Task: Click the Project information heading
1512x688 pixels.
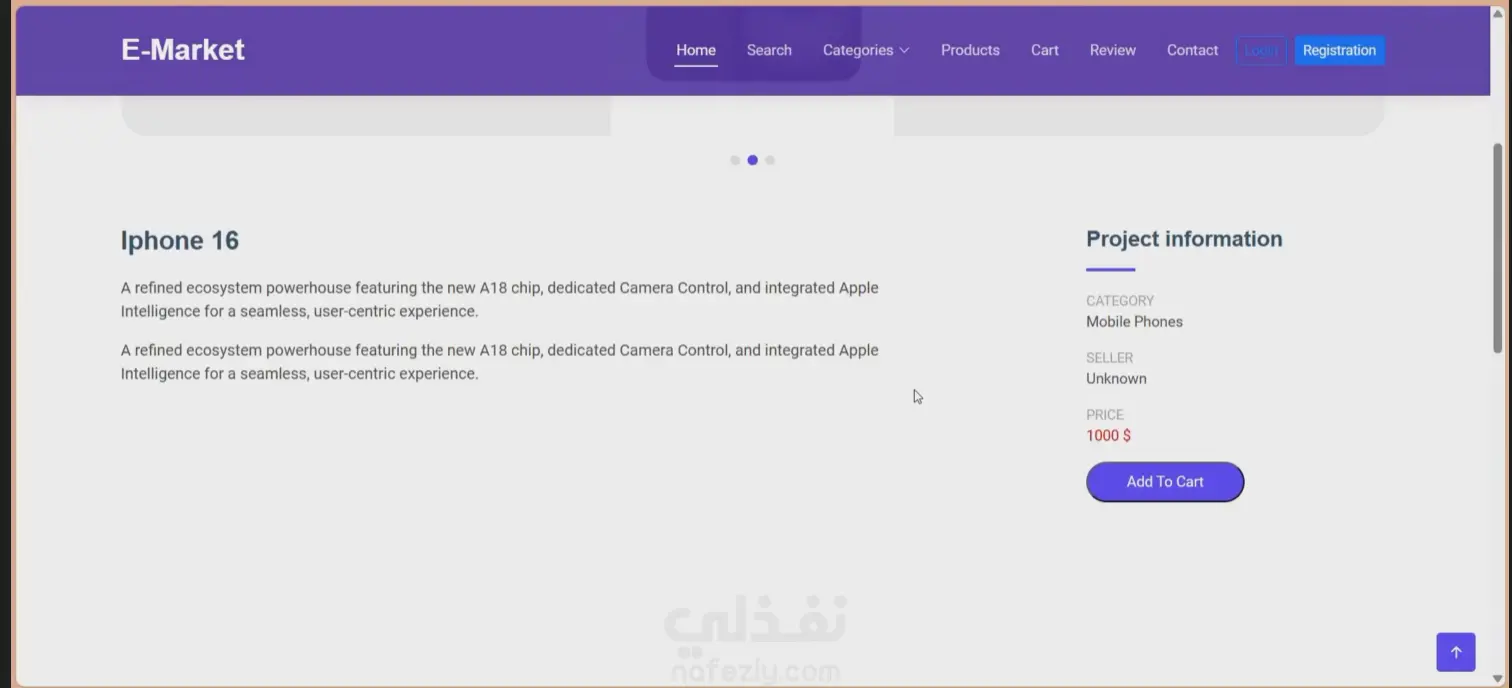Action: tap(1184, 239)
